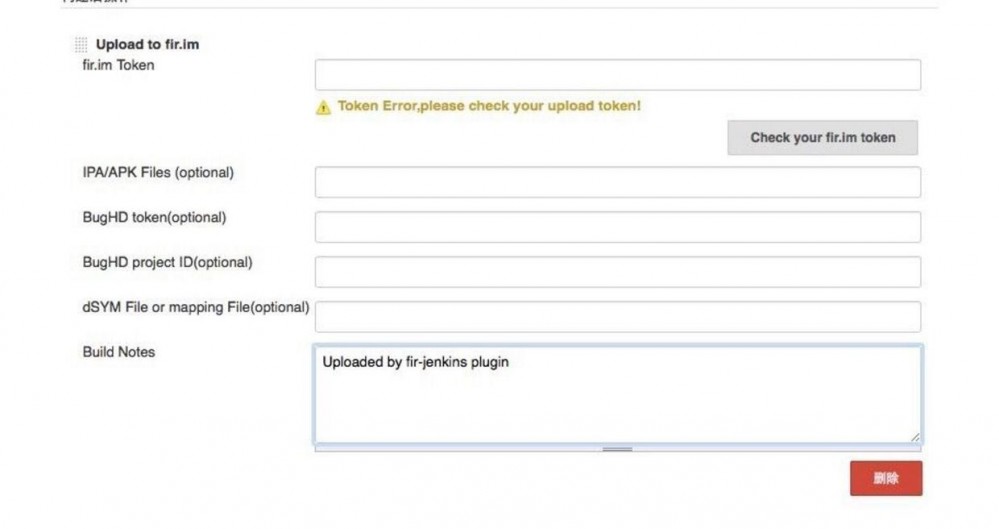The image size is (999, 529).
Task: Click the Build Notes label
Action: (118, 352)
